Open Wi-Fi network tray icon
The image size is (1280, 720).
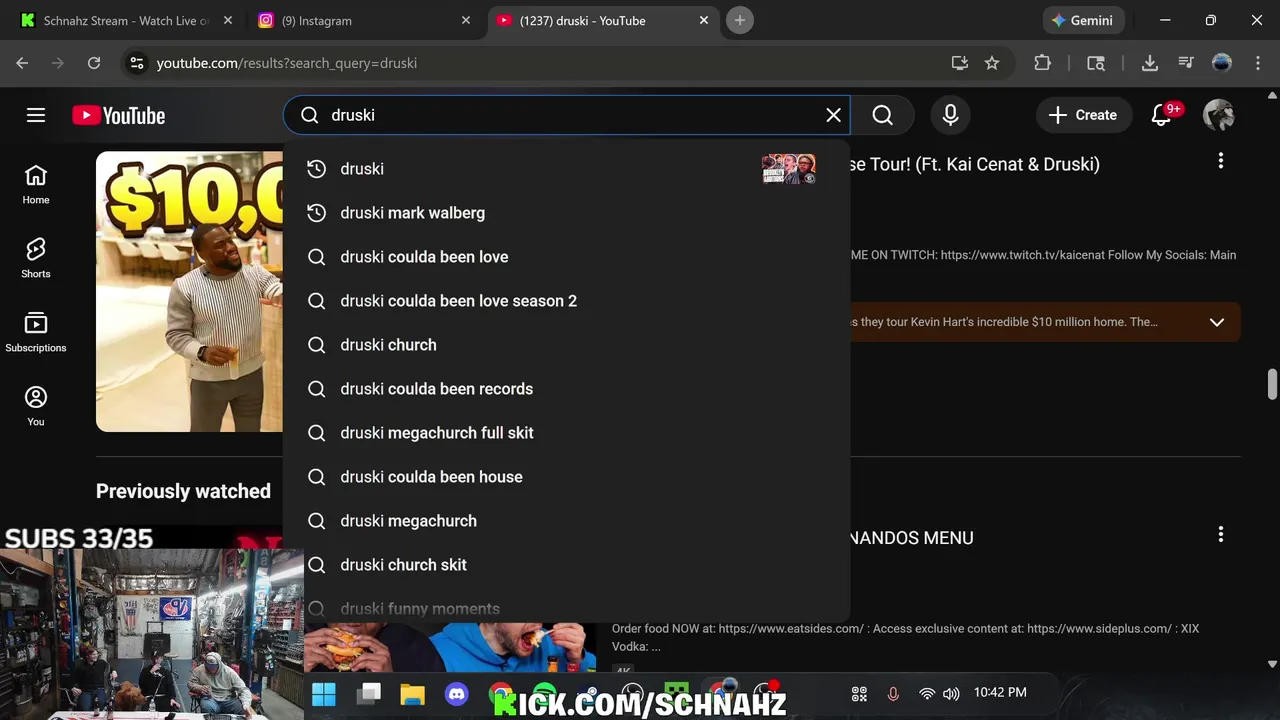[x=927, y=693]
